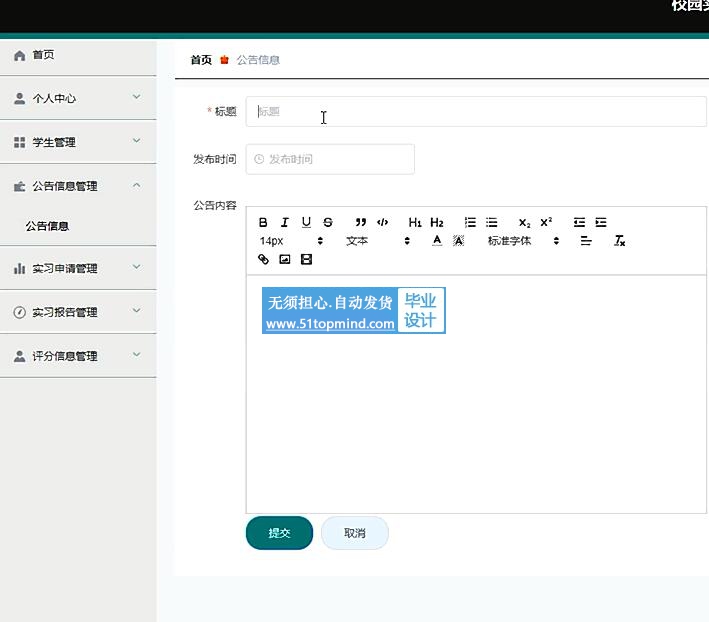Screen dimensions: 709x622
Task: Open text color picker
Action: [x=437, y=240]
